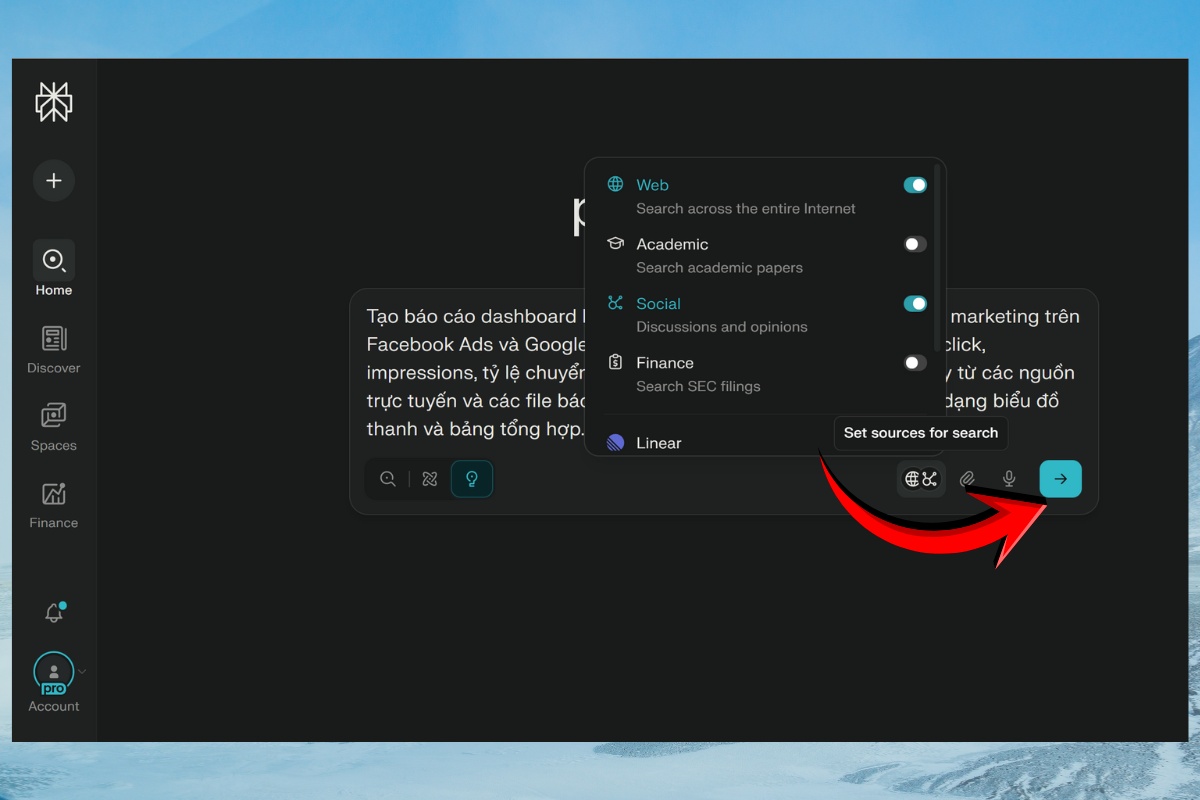Open notifications bell icon

(54, 613)
